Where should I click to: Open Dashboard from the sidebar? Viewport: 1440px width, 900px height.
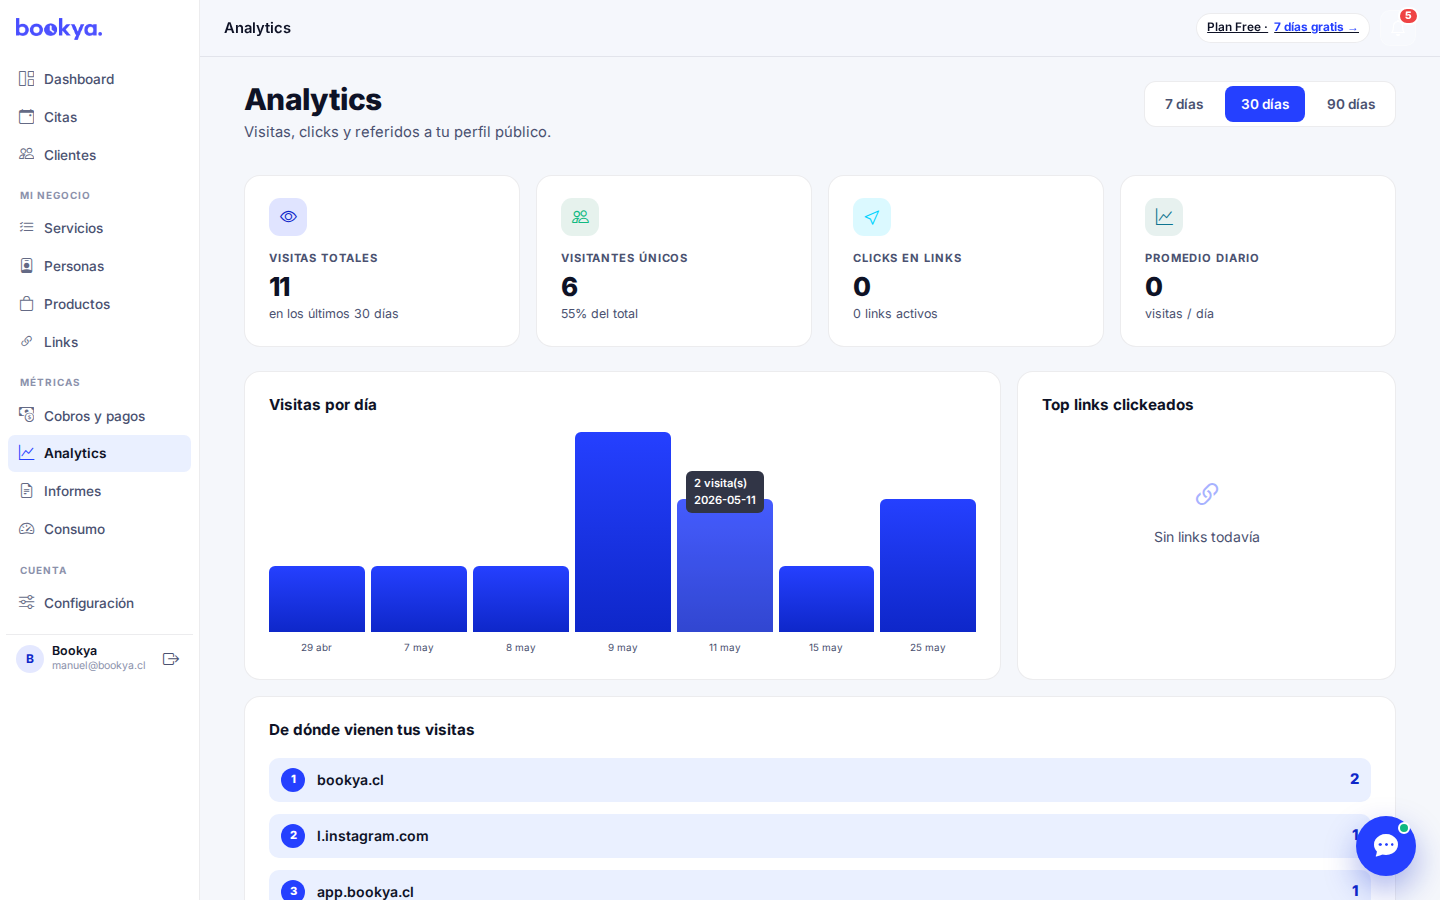click(99, 79)
